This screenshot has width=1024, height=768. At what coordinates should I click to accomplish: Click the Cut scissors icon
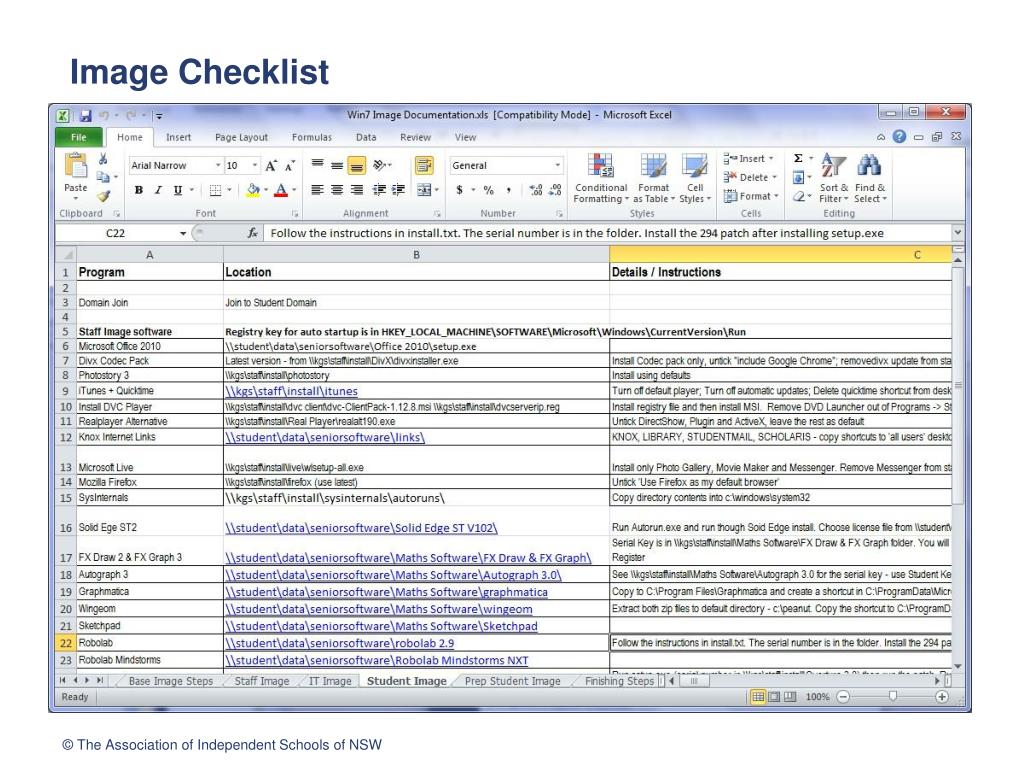103,159
